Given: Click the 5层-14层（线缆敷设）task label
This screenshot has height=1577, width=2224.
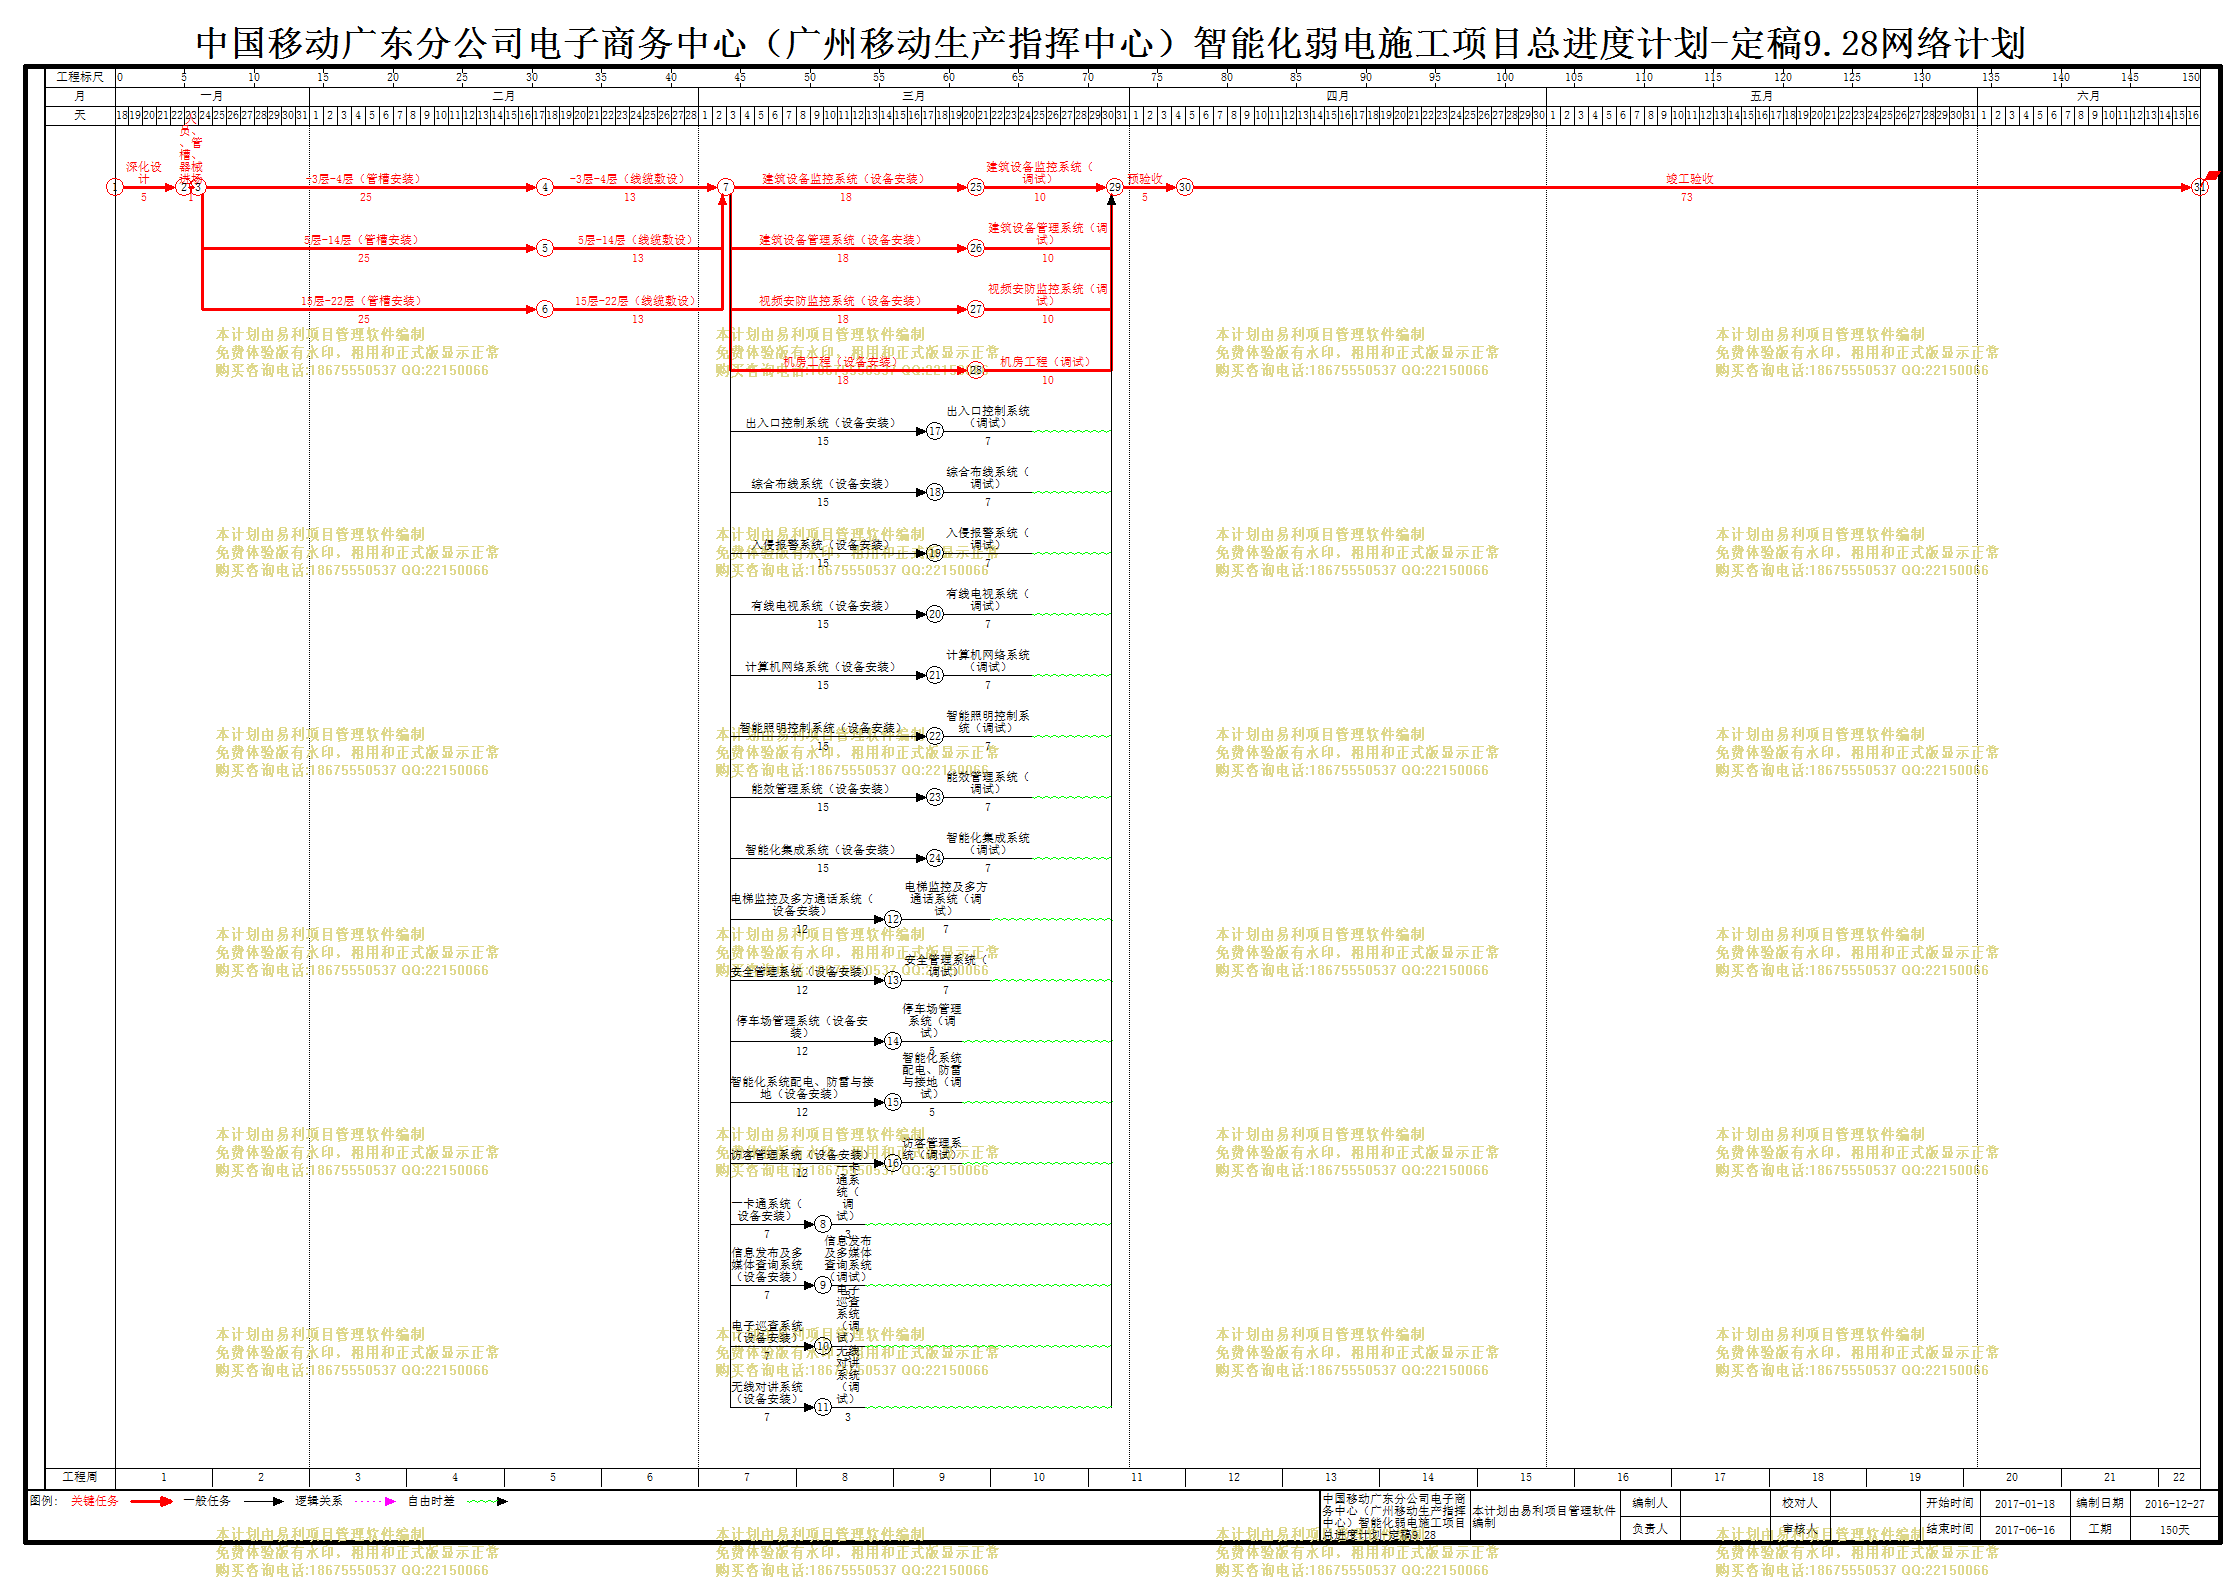Looking at the screenshot, I should [x=636, y=240].
